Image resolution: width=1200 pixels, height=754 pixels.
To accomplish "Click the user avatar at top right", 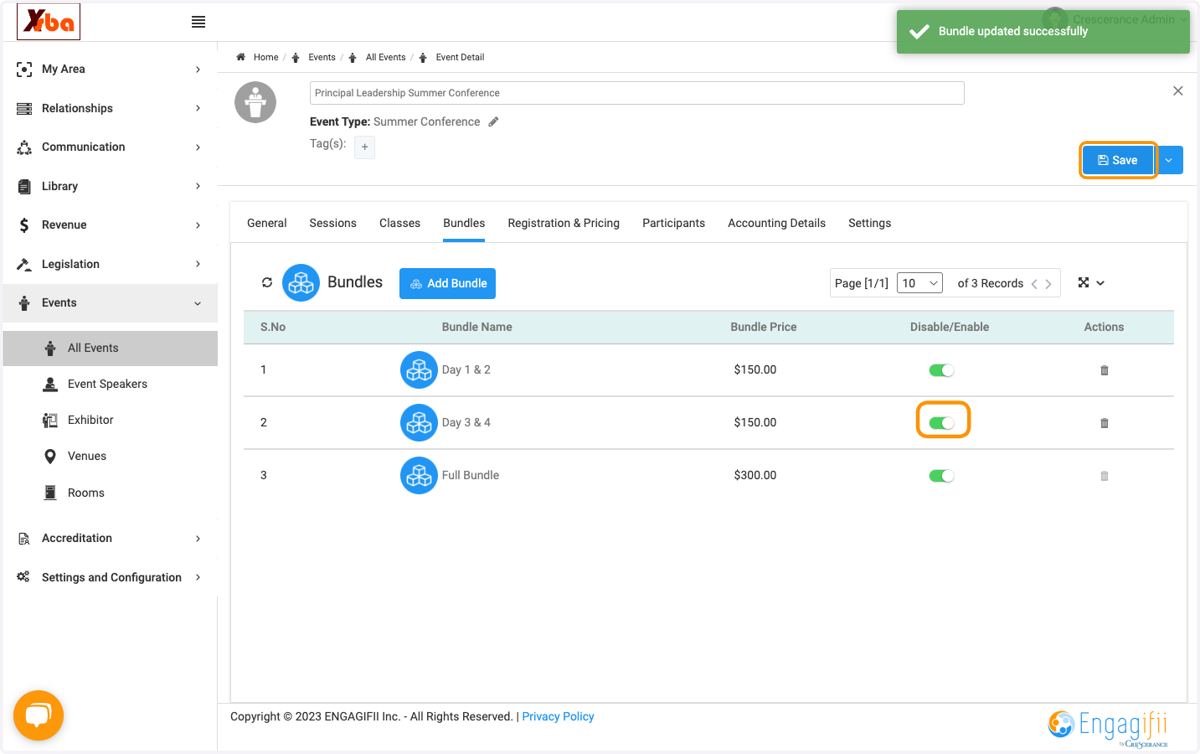I will point(1054,19).
